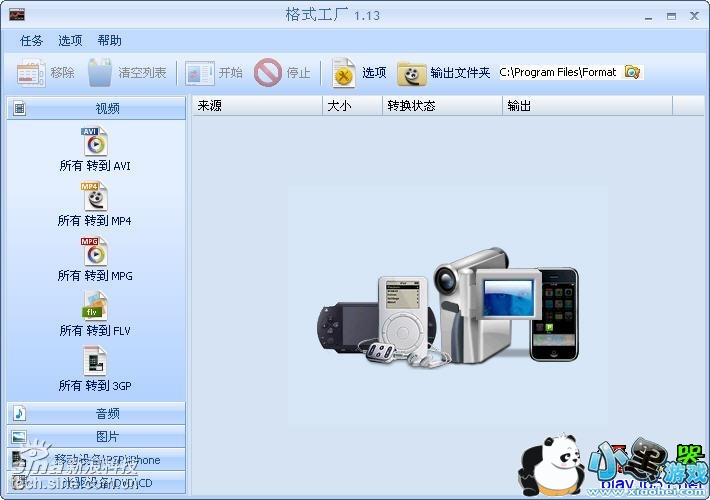Click the 所有 转到 FLV text label
Image resolution: width=710 pixels, height=500 pixels.
tap(95, 331)
